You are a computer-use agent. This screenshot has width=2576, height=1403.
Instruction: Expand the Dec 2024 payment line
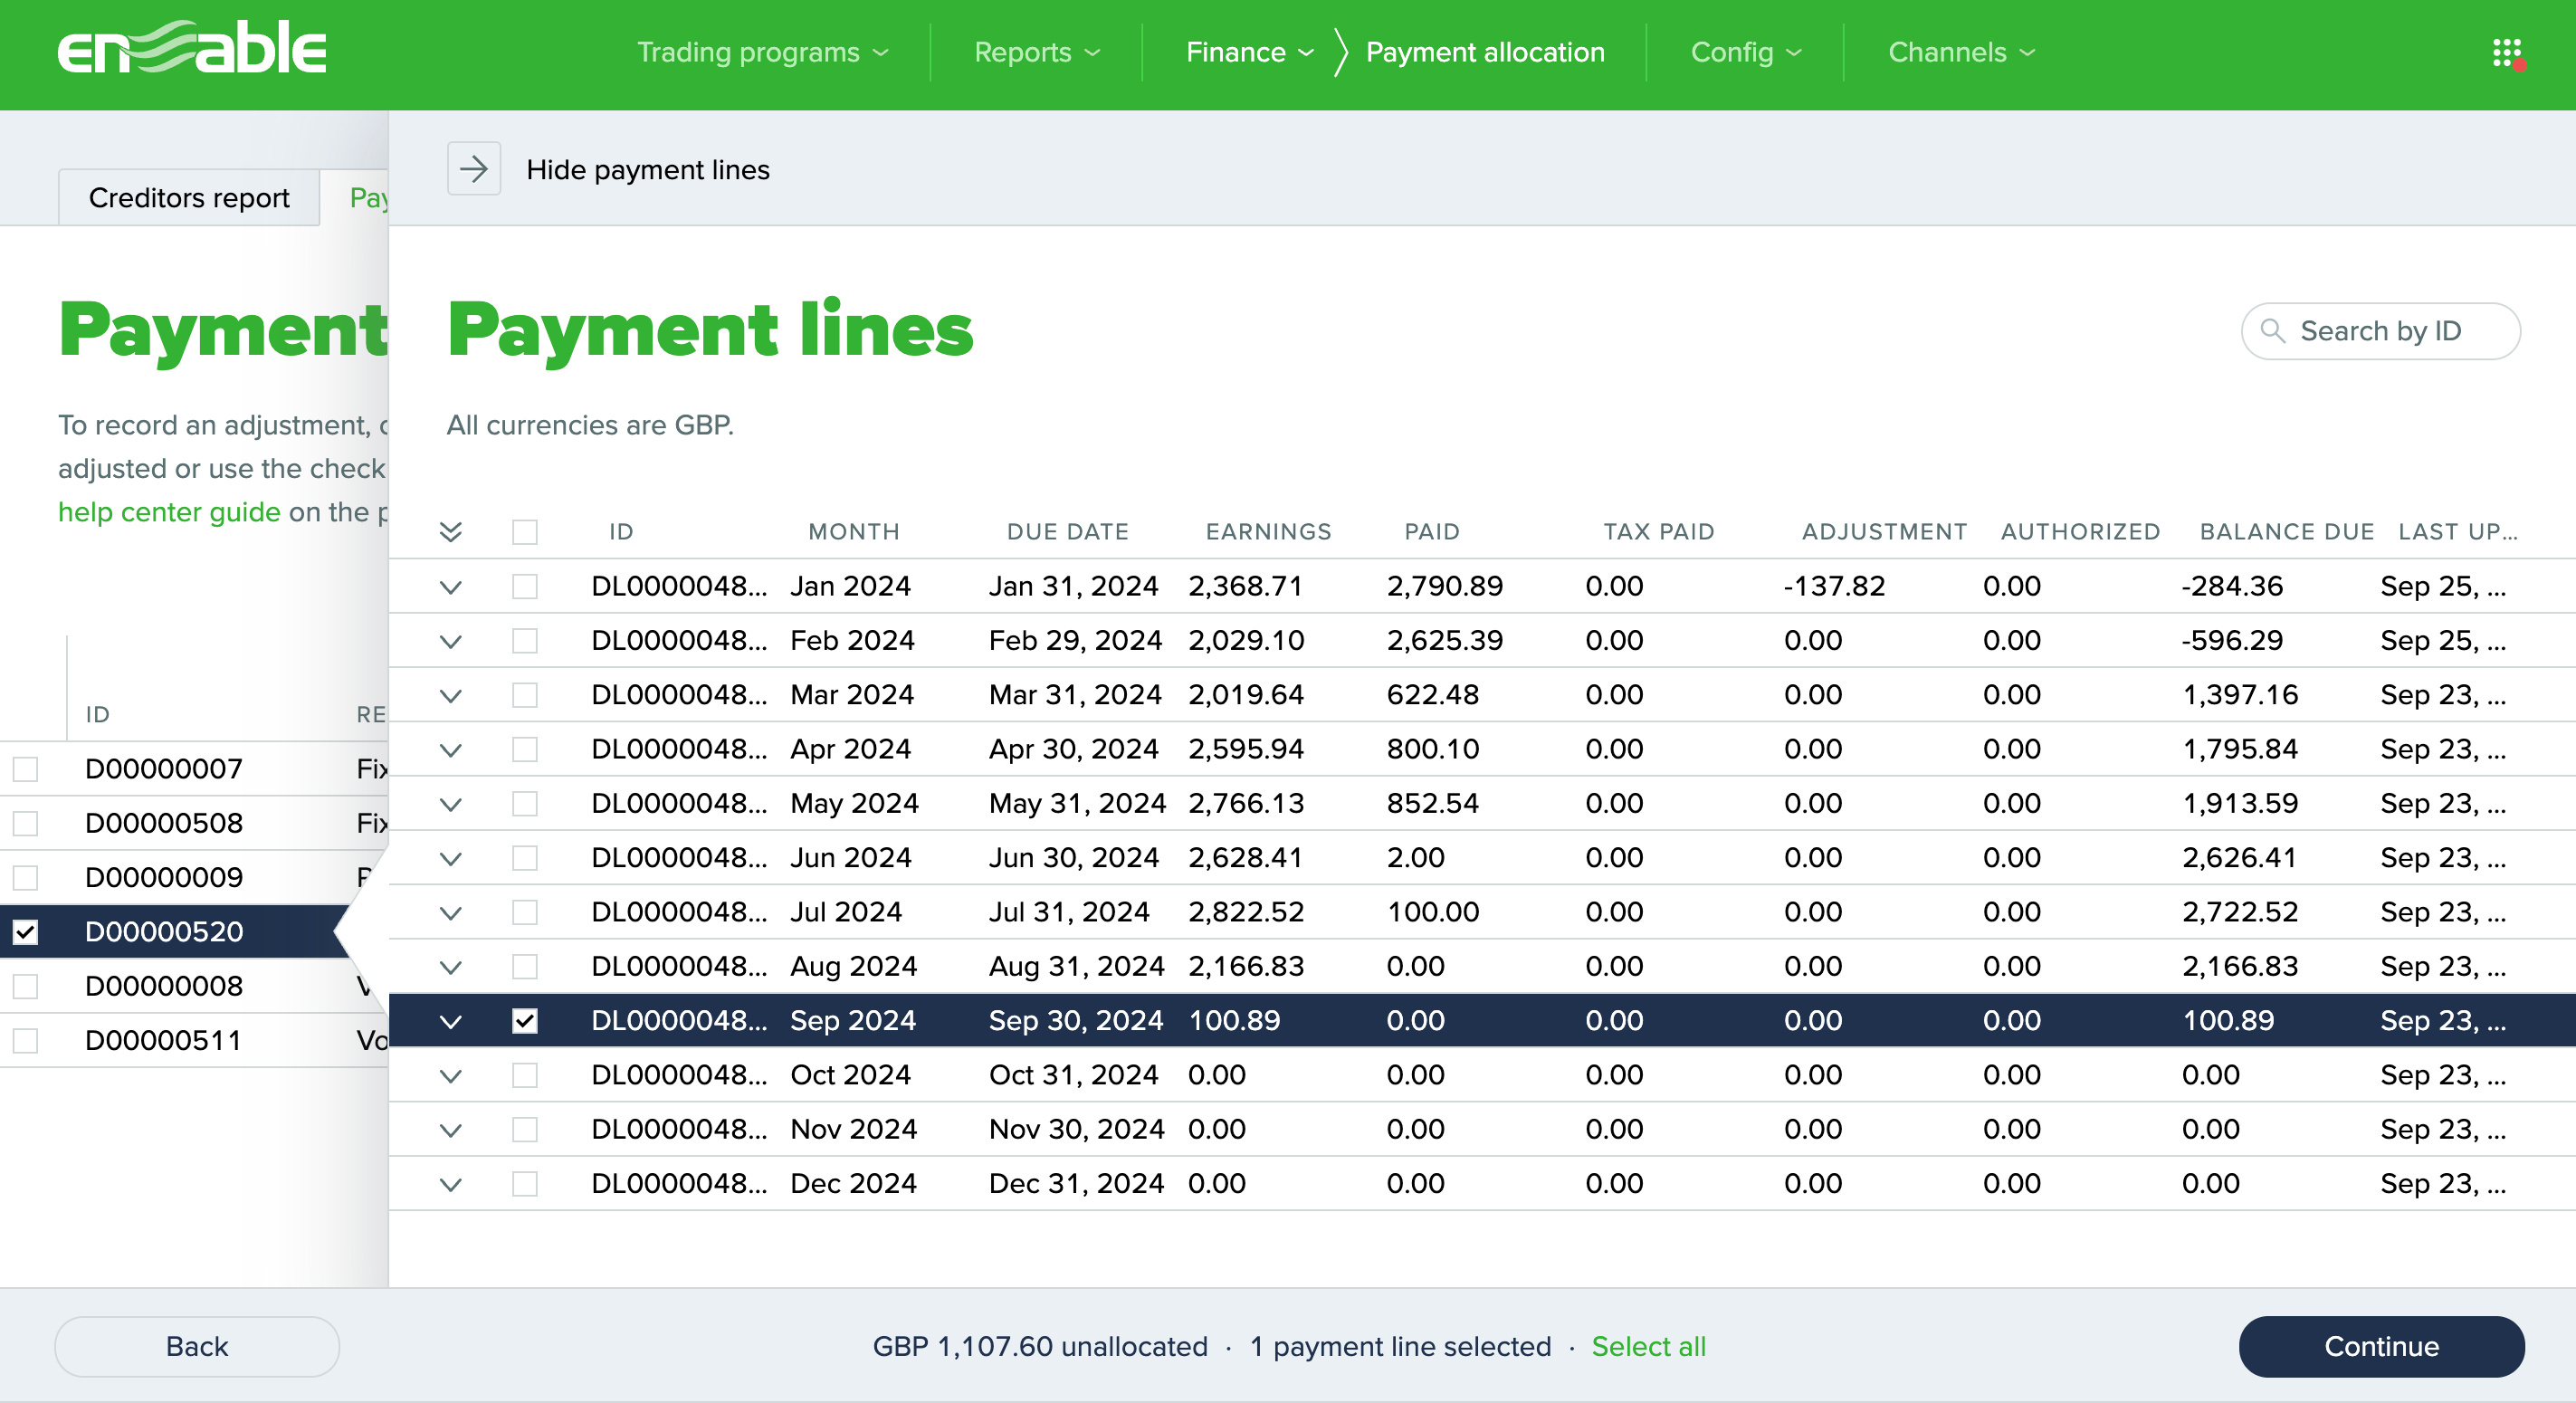pos(451,1184)
